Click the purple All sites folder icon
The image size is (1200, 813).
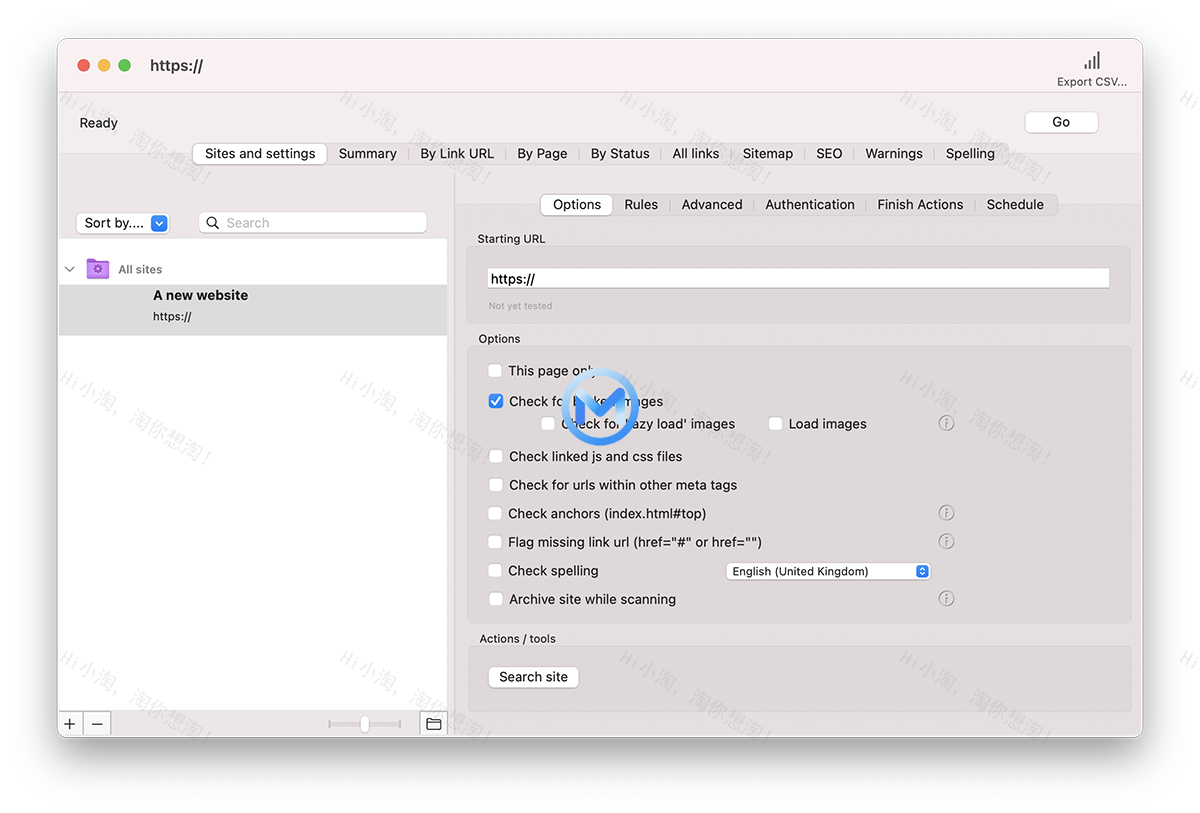point(97,268)
